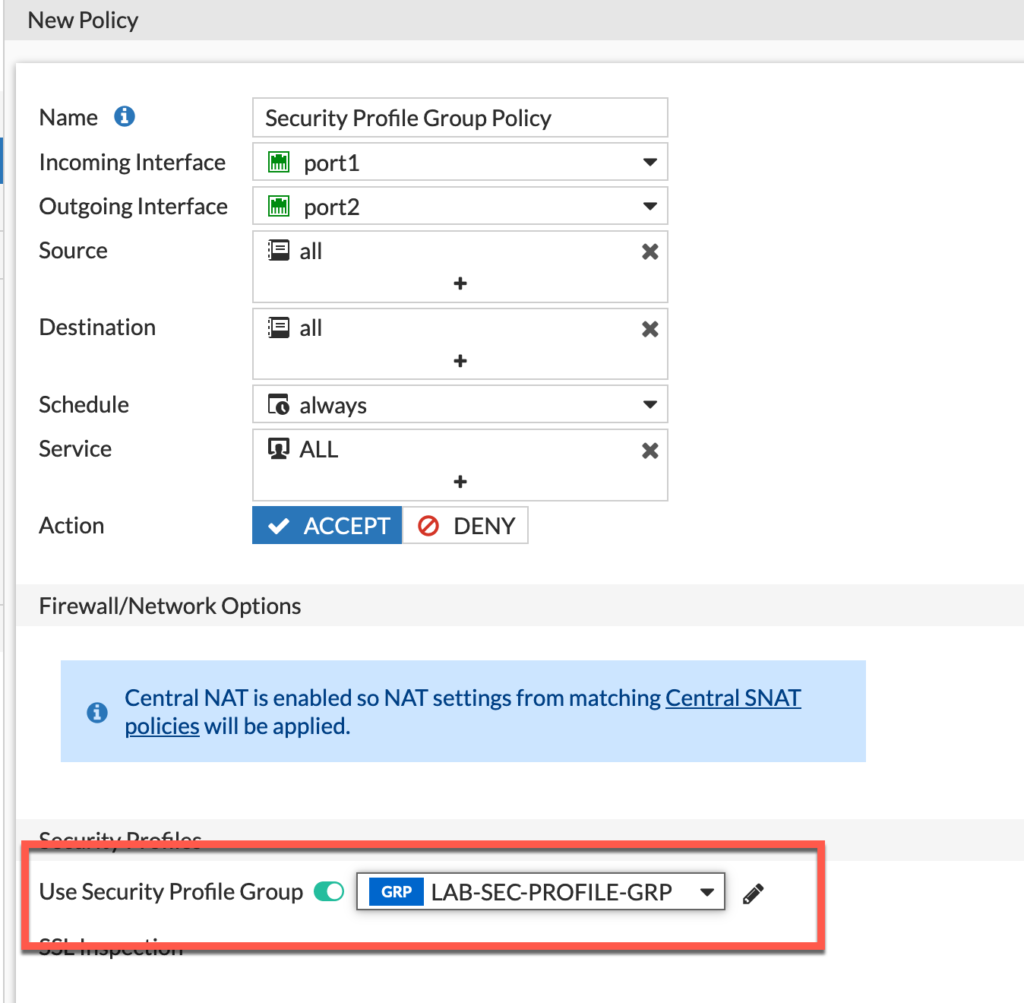Viewport: 1024px width, 1003px height.
Task: Open the Outgoing Interface dropdown showing port2
Action: (x=460, y=206)
